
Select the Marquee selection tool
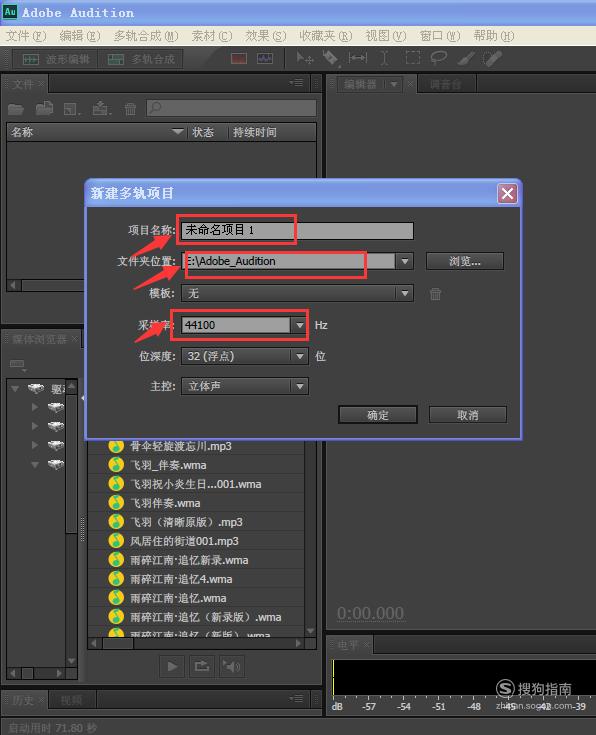pyautogui.click(x=413, y=58)
